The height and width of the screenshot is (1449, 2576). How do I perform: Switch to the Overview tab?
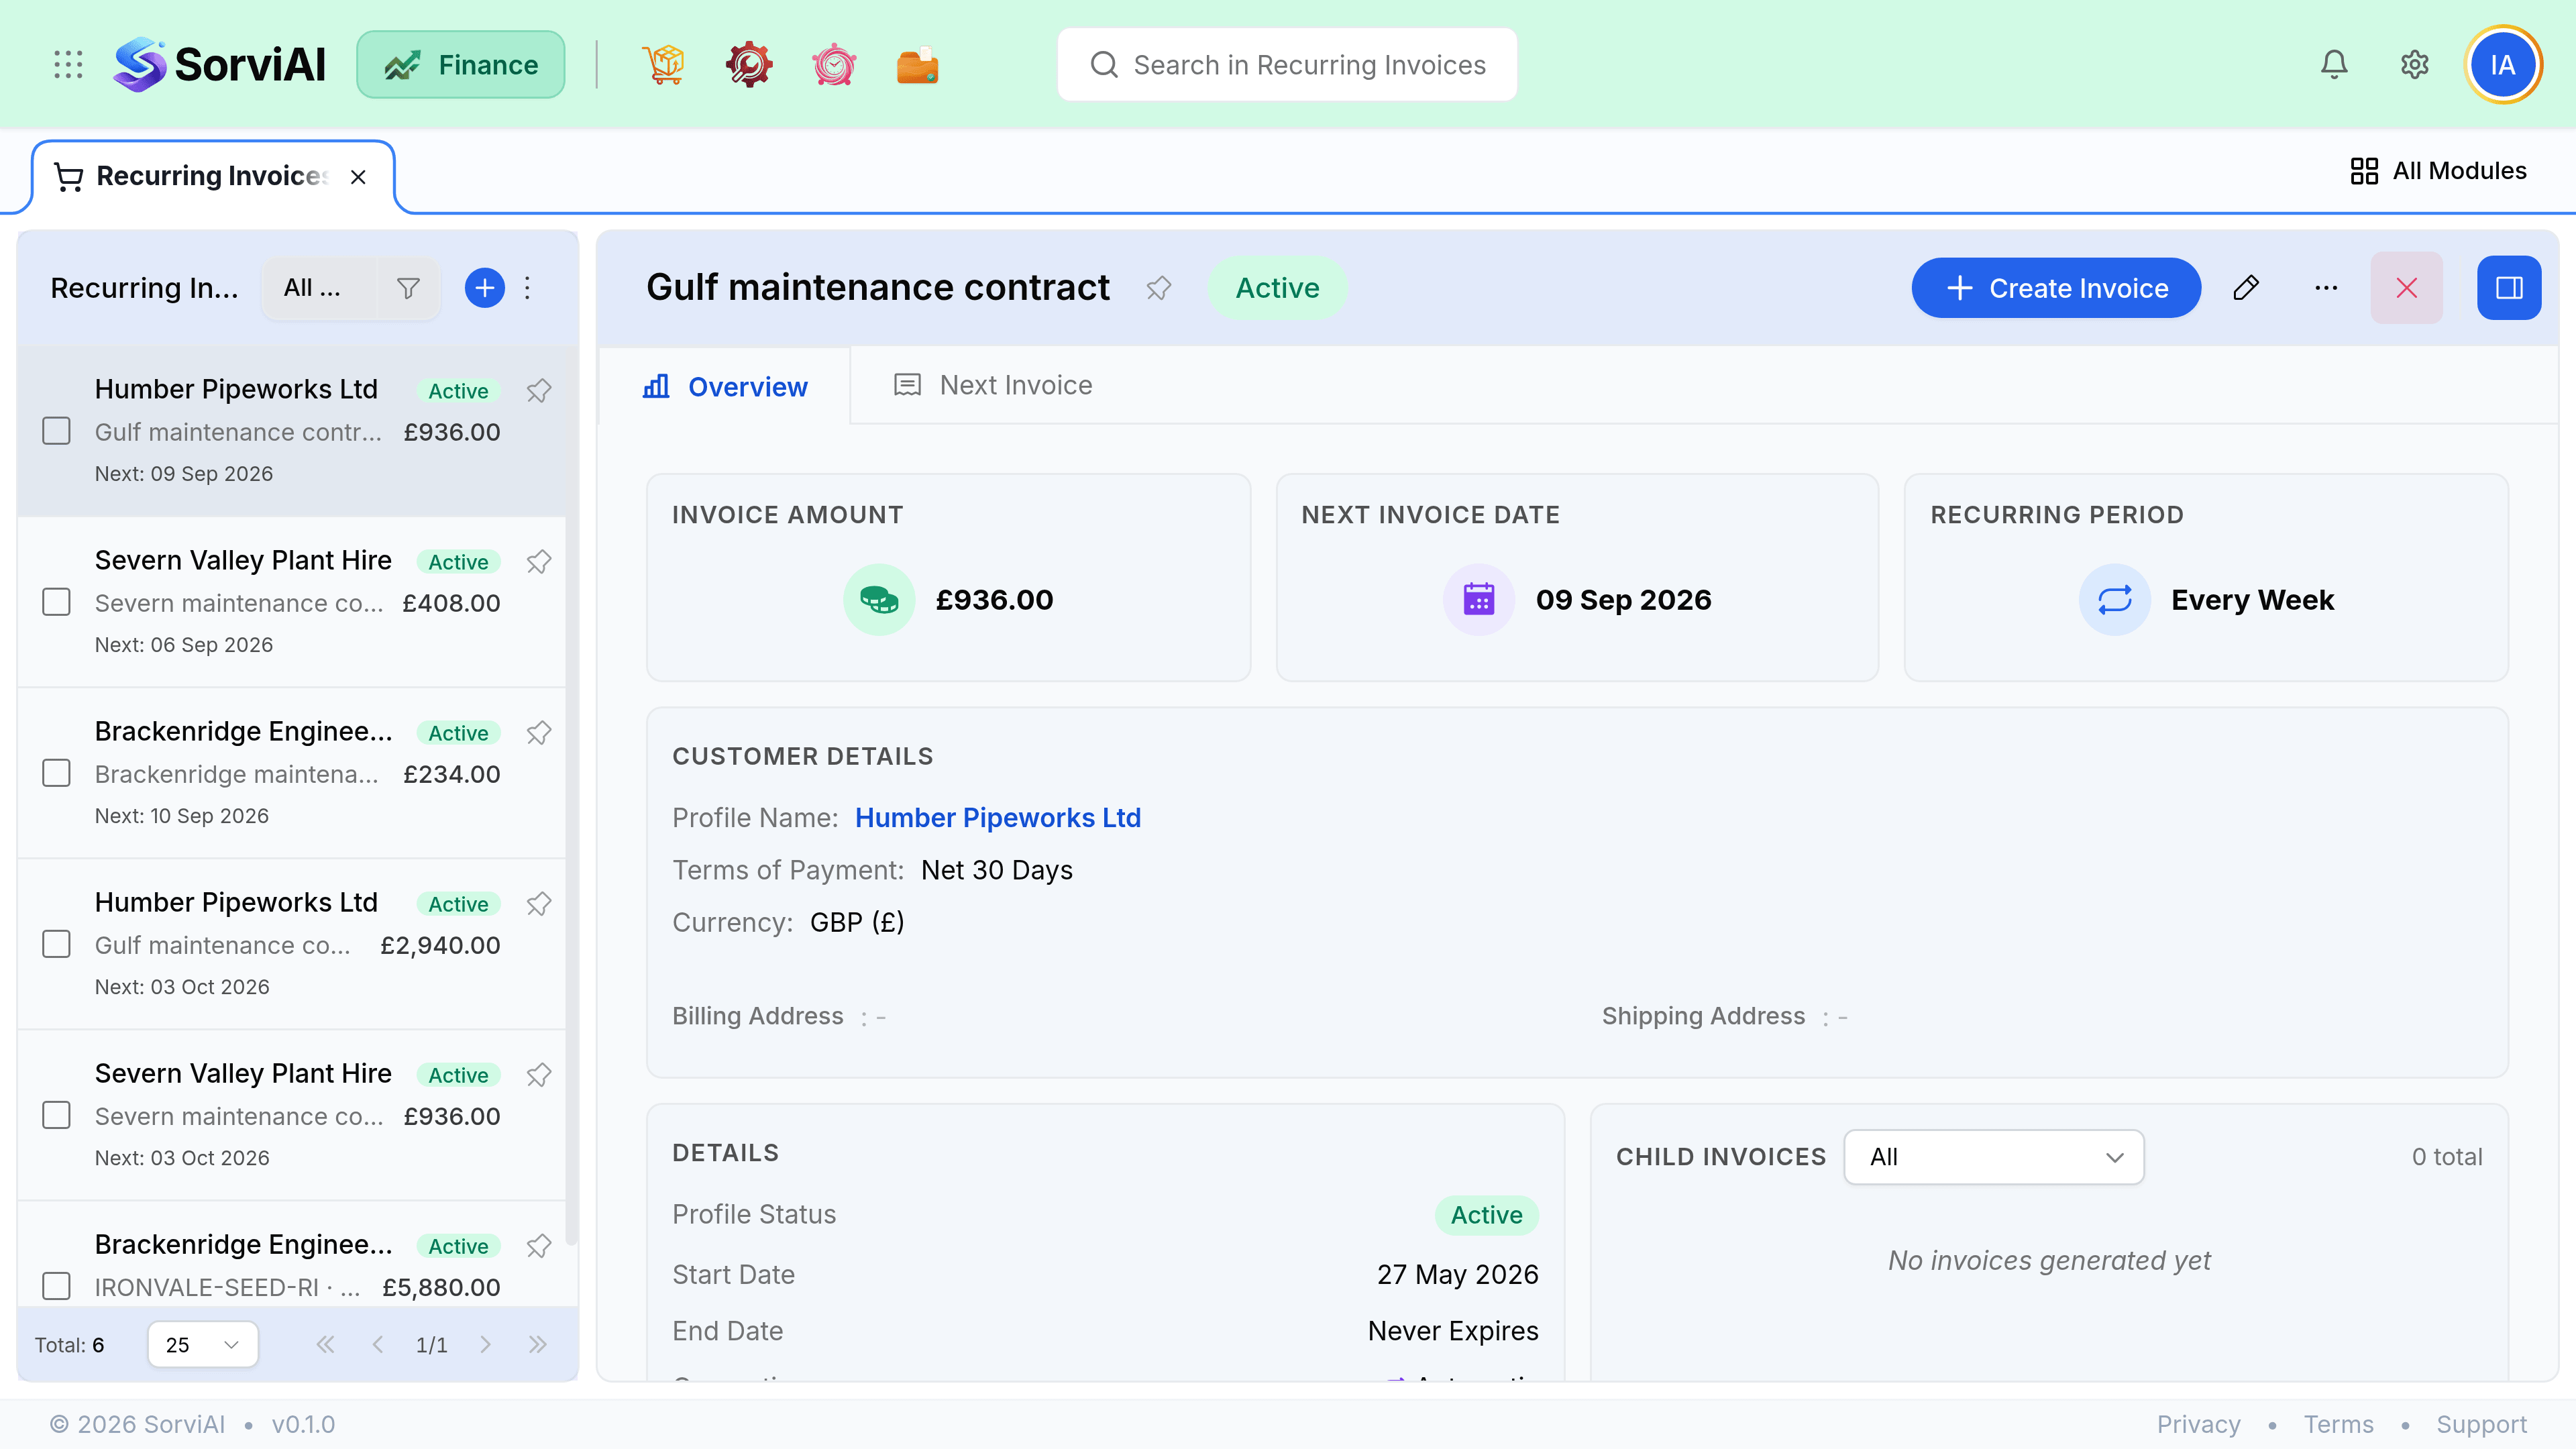click(x=725, y=386)
